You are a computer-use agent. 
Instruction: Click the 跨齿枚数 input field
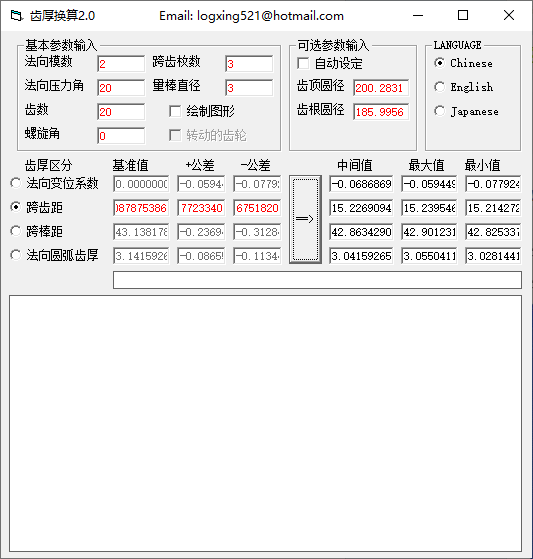tap(249, 64)
